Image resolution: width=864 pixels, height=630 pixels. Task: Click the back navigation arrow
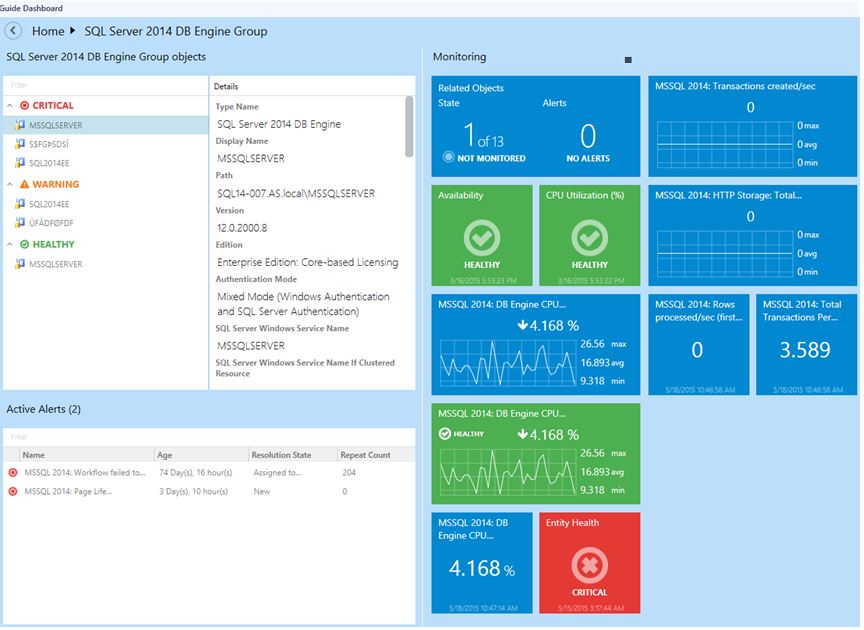pos(12,31)
